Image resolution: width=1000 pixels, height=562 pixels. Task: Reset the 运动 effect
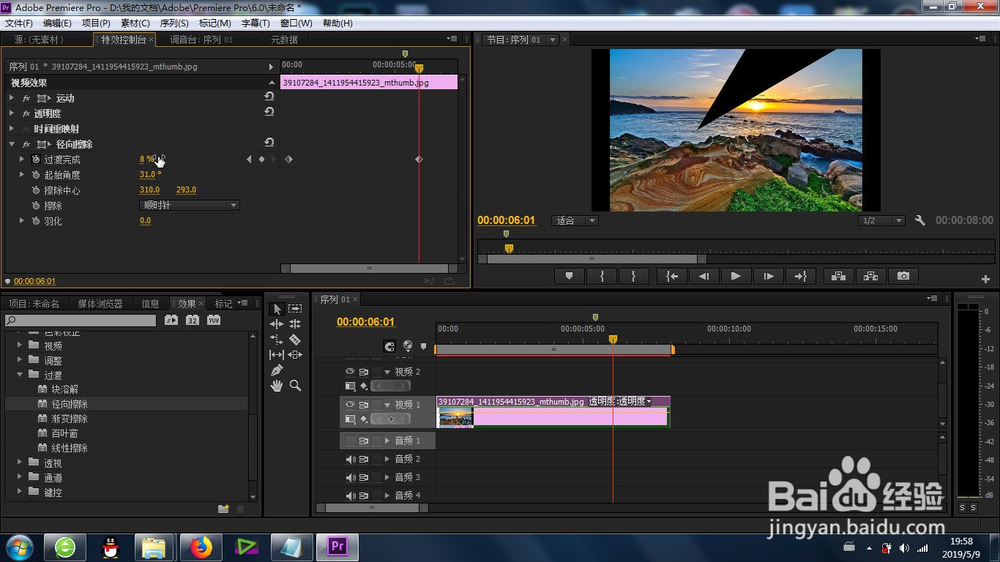pos(269,96)
